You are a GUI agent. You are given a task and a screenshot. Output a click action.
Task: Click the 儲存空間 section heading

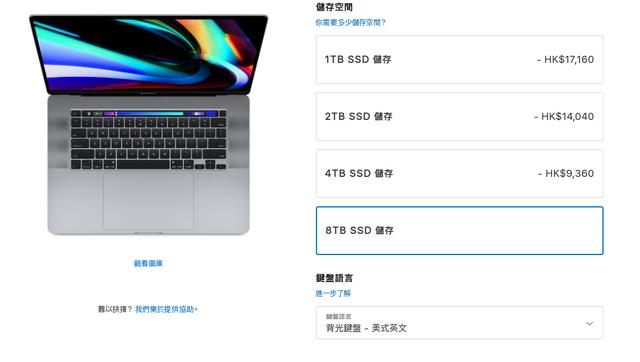[x=334, y=7]
